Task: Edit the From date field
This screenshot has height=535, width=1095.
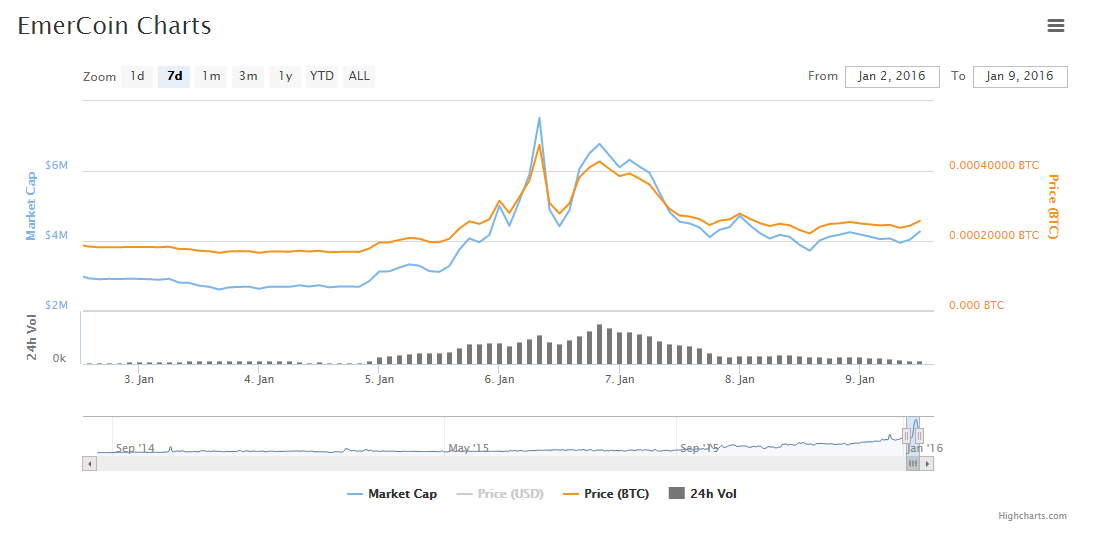Action: tap(892, 76)
